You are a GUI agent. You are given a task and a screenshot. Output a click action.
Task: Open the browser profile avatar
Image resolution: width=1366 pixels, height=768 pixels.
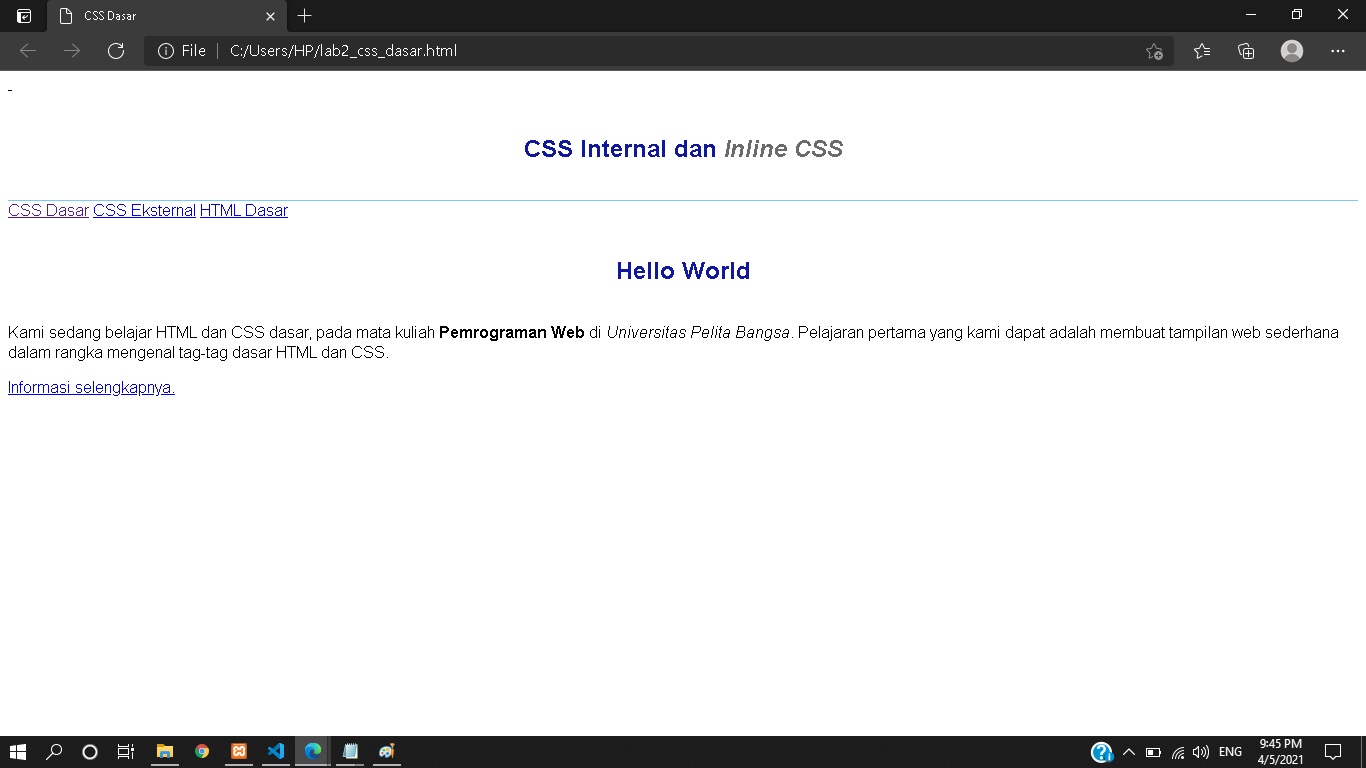click(x=1291, y=50)
